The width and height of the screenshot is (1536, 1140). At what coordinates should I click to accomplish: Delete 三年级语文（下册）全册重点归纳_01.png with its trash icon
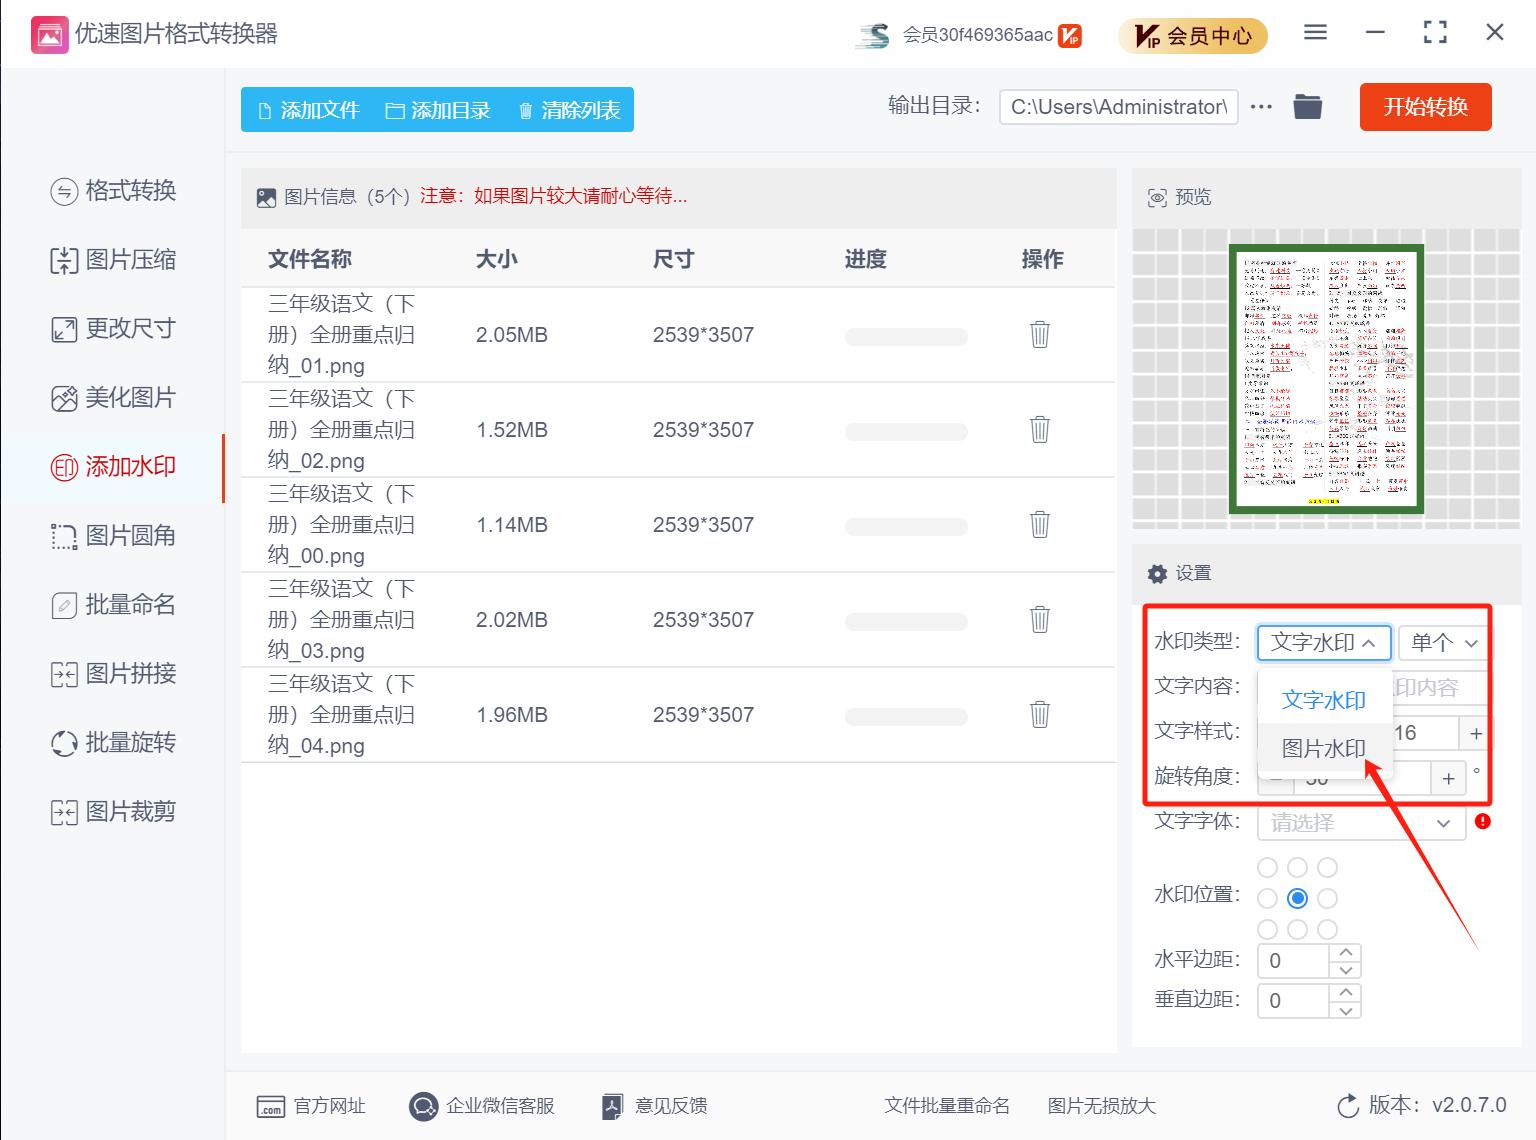point(1040,335)
